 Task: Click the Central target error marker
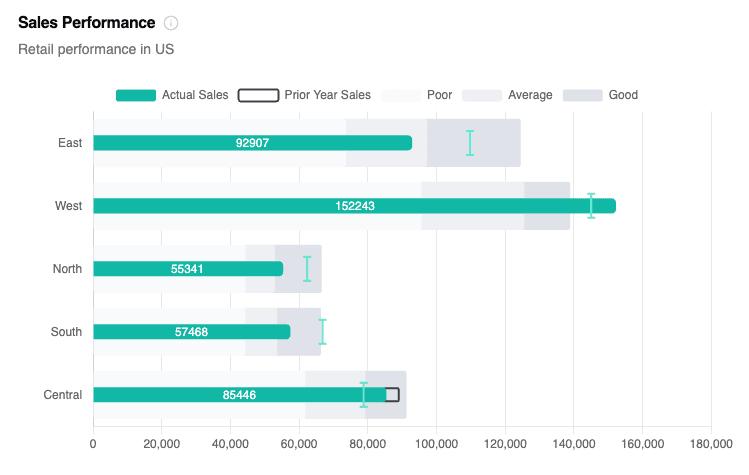point(364,395)
